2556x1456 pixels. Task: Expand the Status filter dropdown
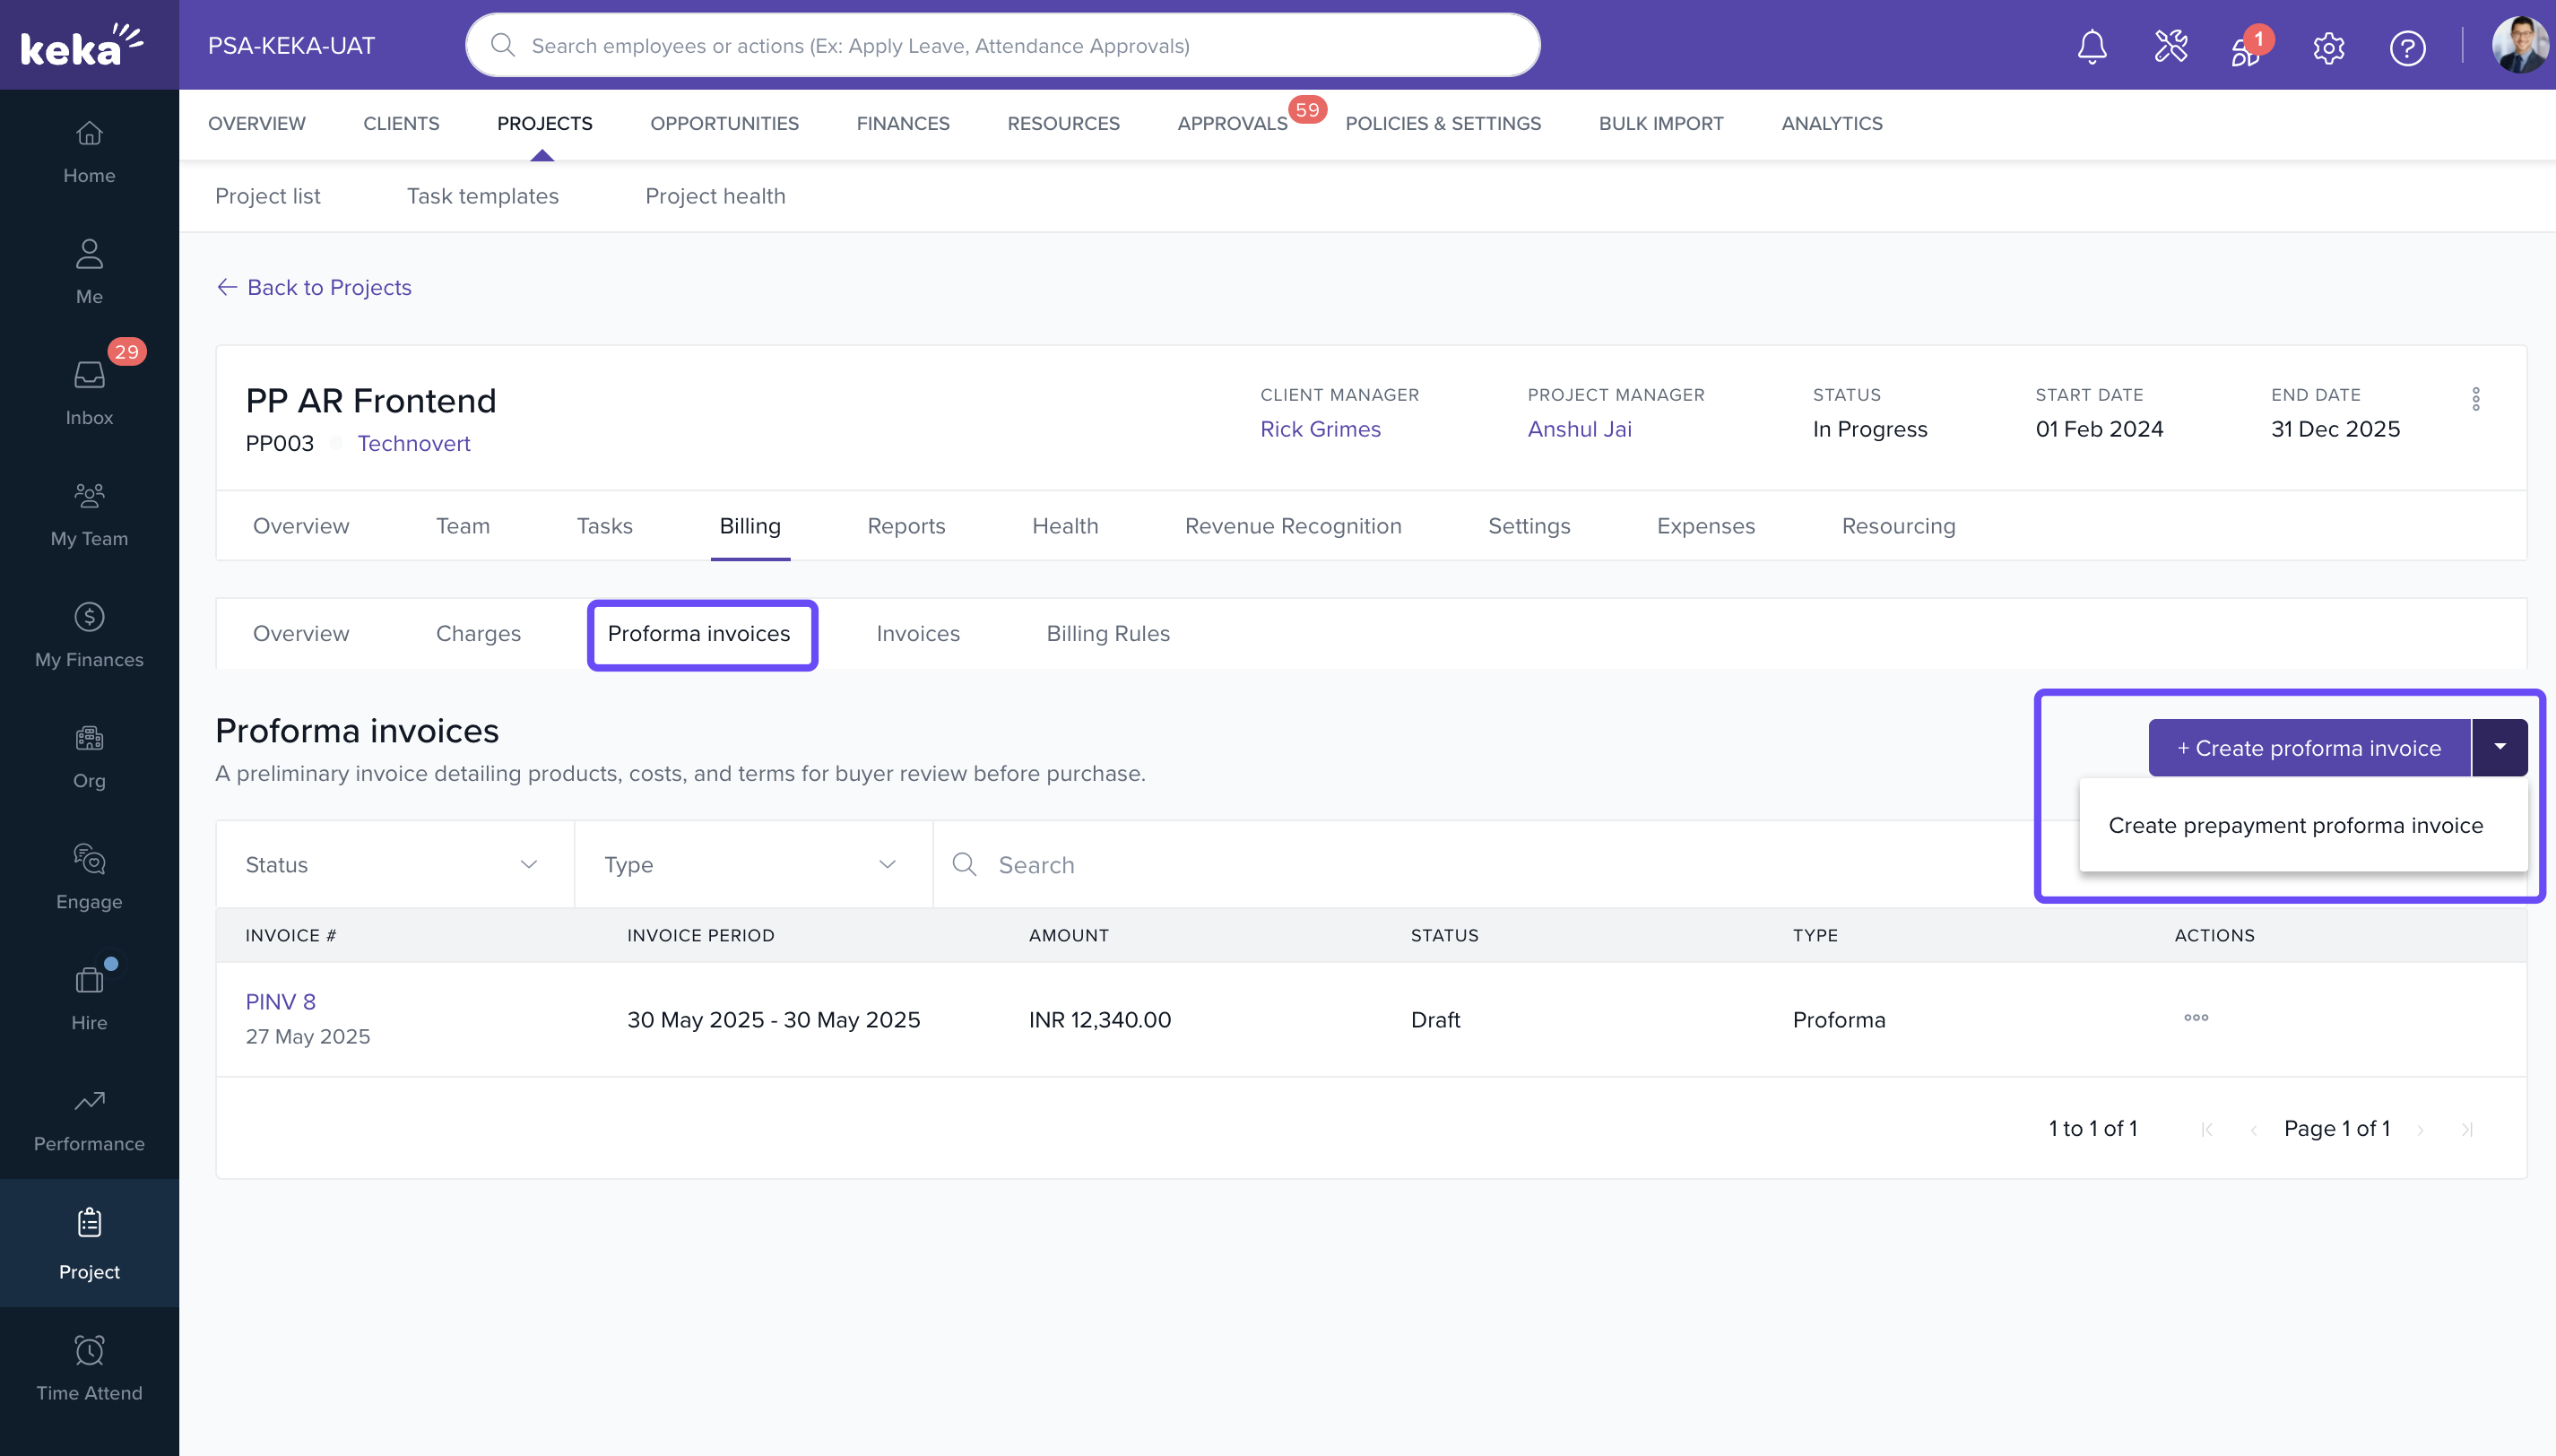tap(394, 865)
